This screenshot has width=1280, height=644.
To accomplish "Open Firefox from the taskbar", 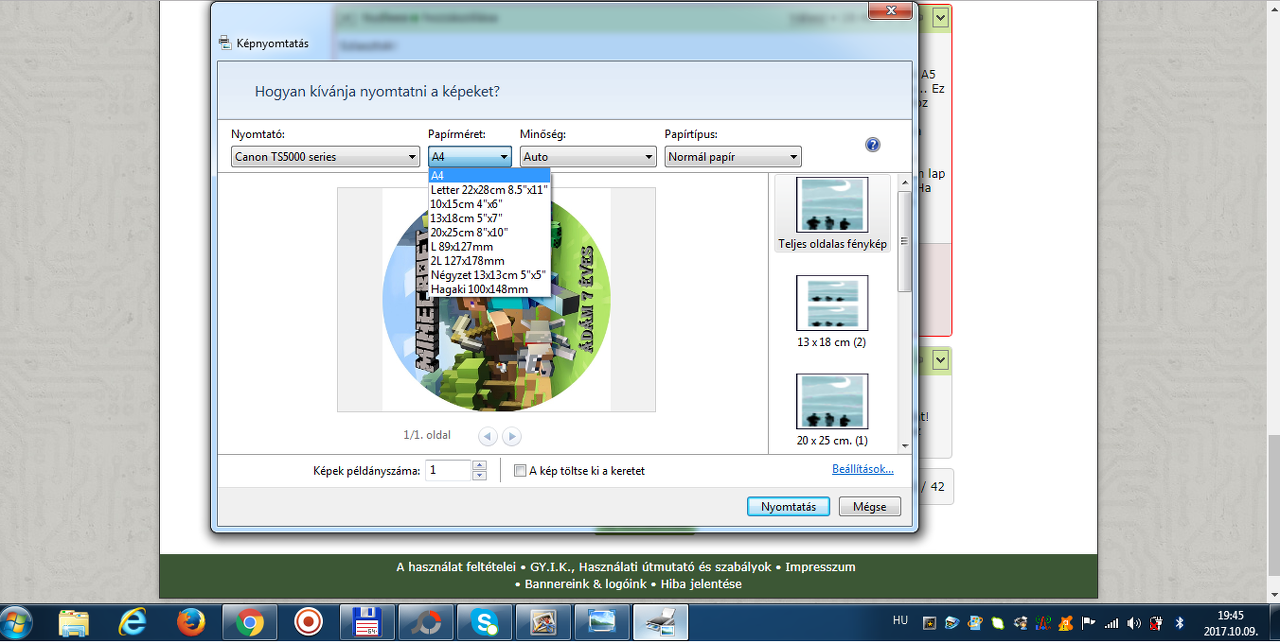I will pyautogui.click(x=190, y=623).
